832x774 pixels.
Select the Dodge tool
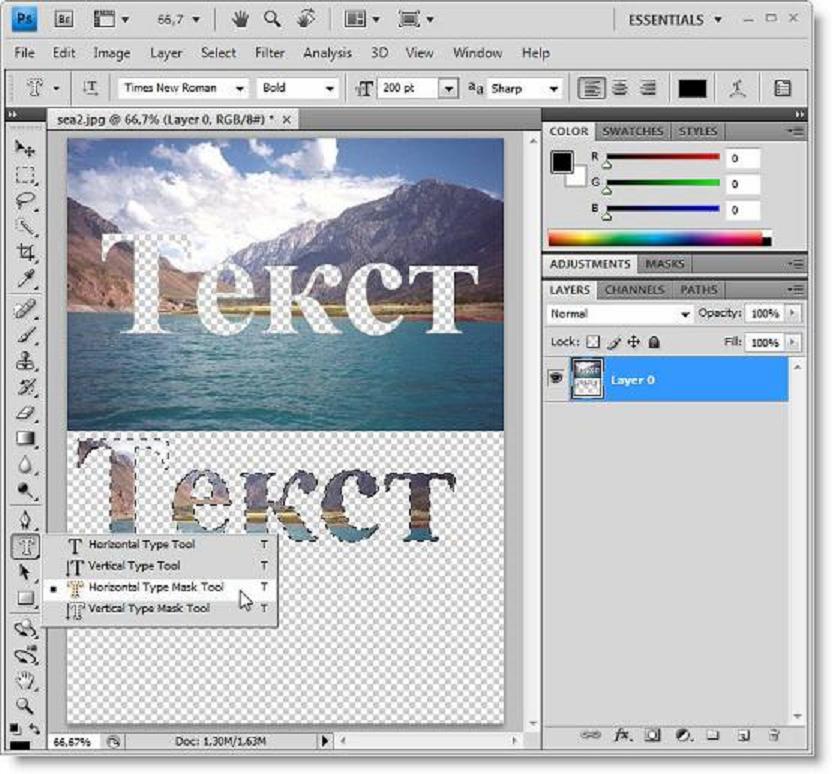coord(24,491)
